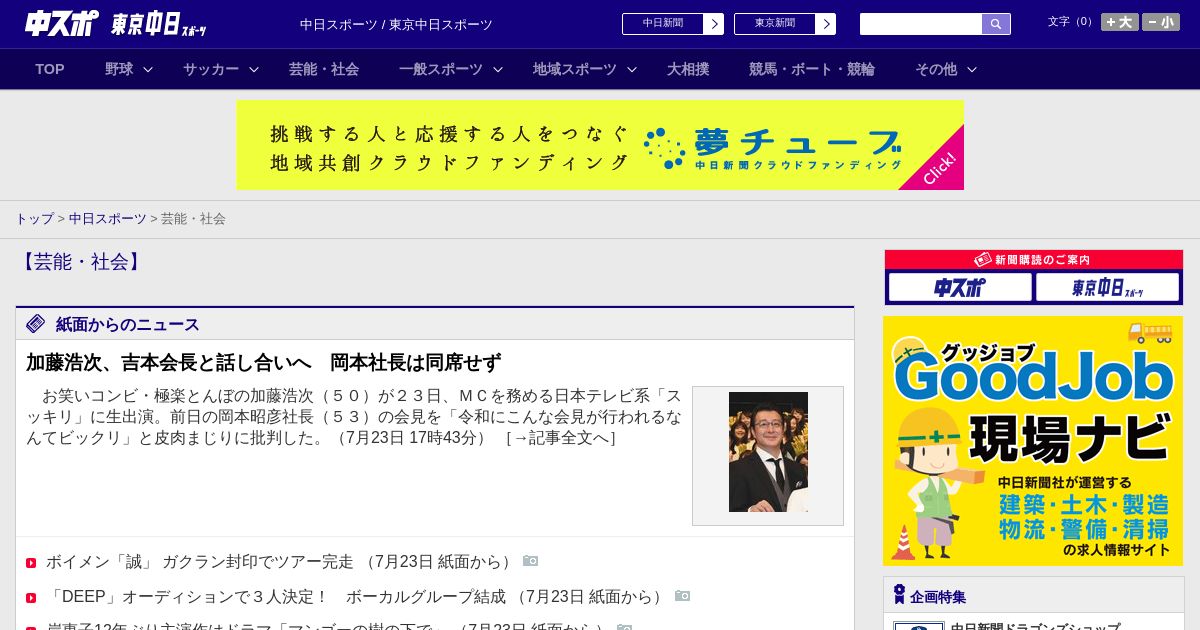
Task: Click the 紙面からのニュース section icon
Action: point(36,324)
